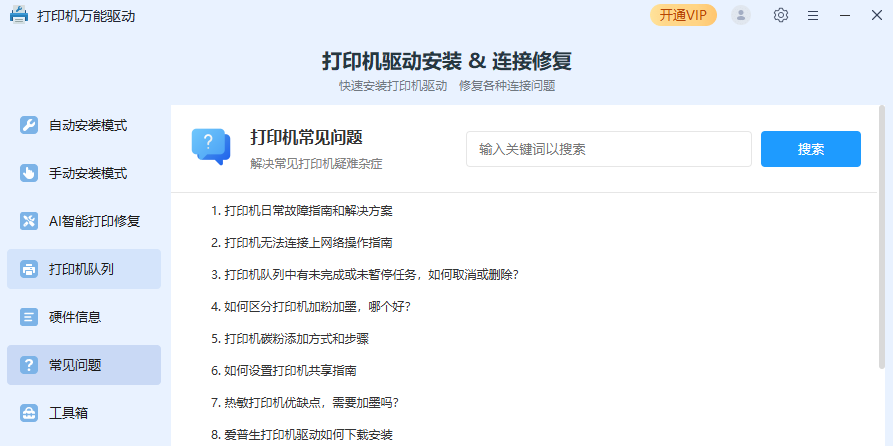This screenshot has width=893, height=446.
Task: Click the list icon beside 硬件信息
Action: (29, 317)
